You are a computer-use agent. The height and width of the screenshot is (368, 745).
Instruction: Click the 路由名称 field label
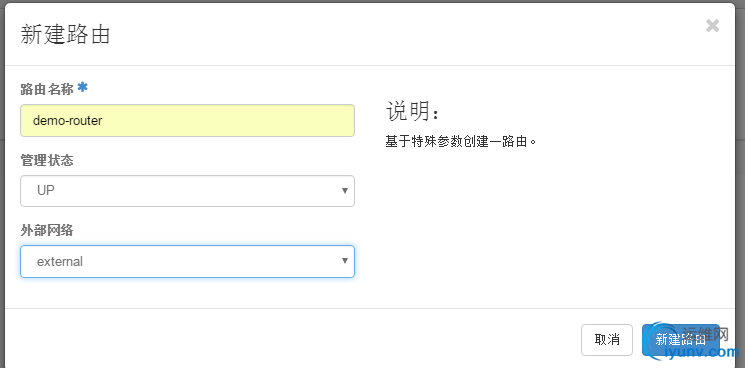[47, 89]
